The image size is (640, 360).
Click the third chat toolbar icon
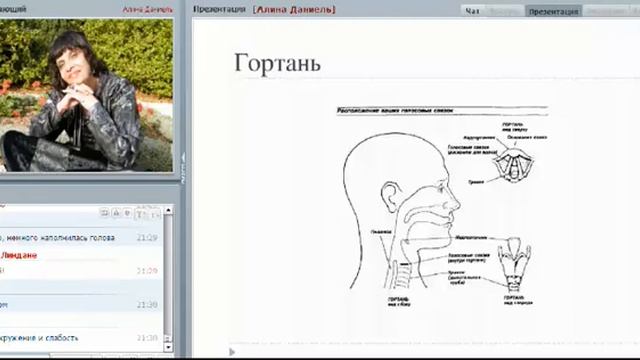point(127,213)
